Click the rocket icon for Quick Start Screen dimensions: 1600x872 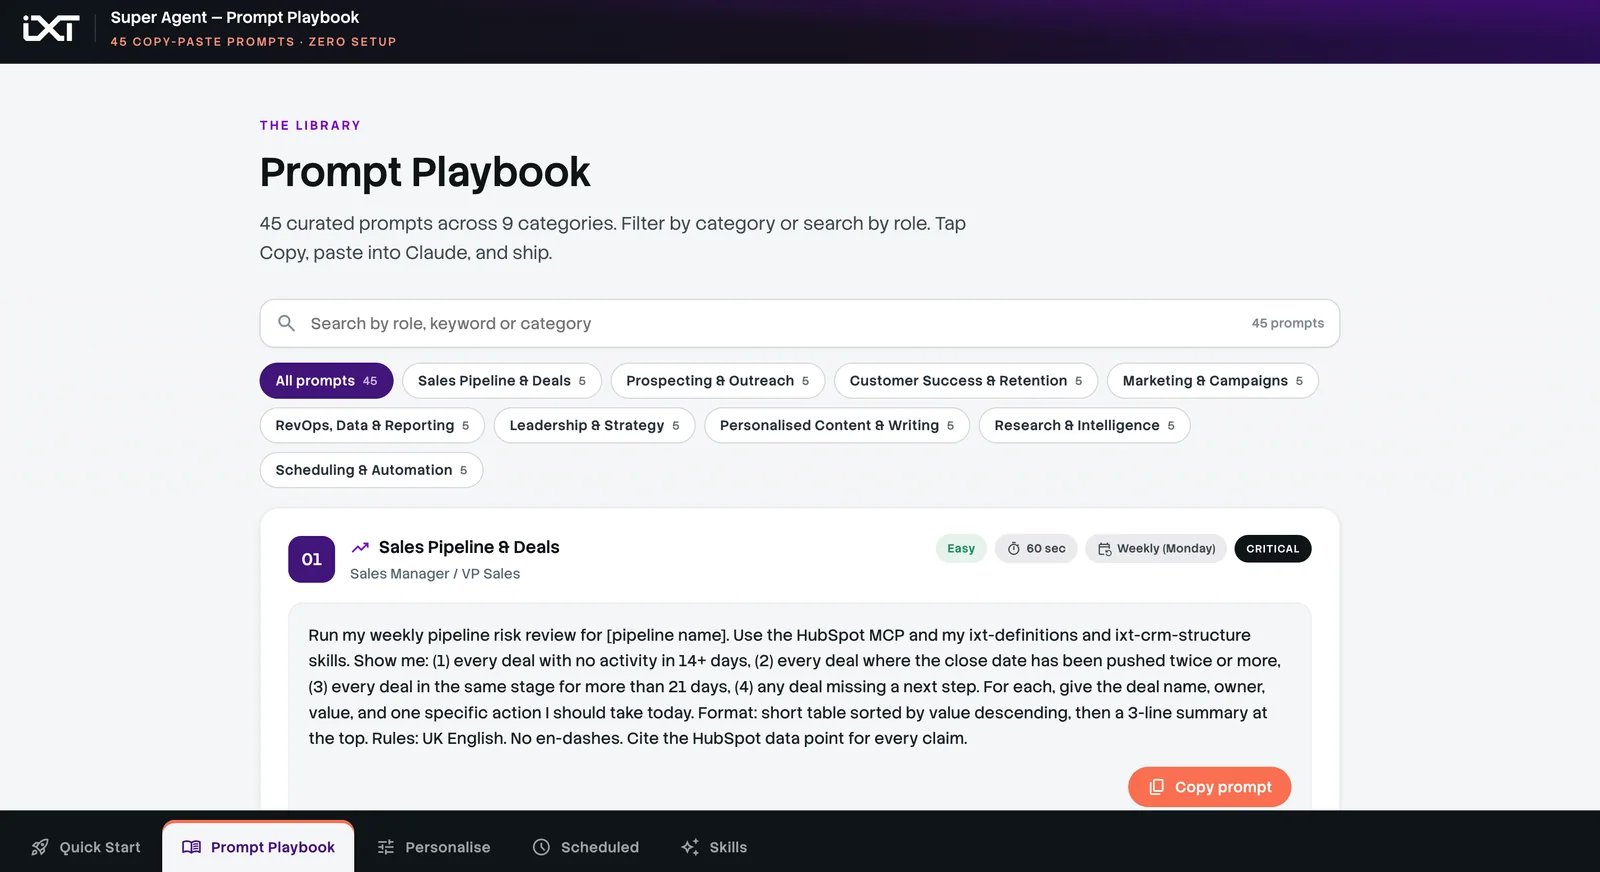coord(40,847)
